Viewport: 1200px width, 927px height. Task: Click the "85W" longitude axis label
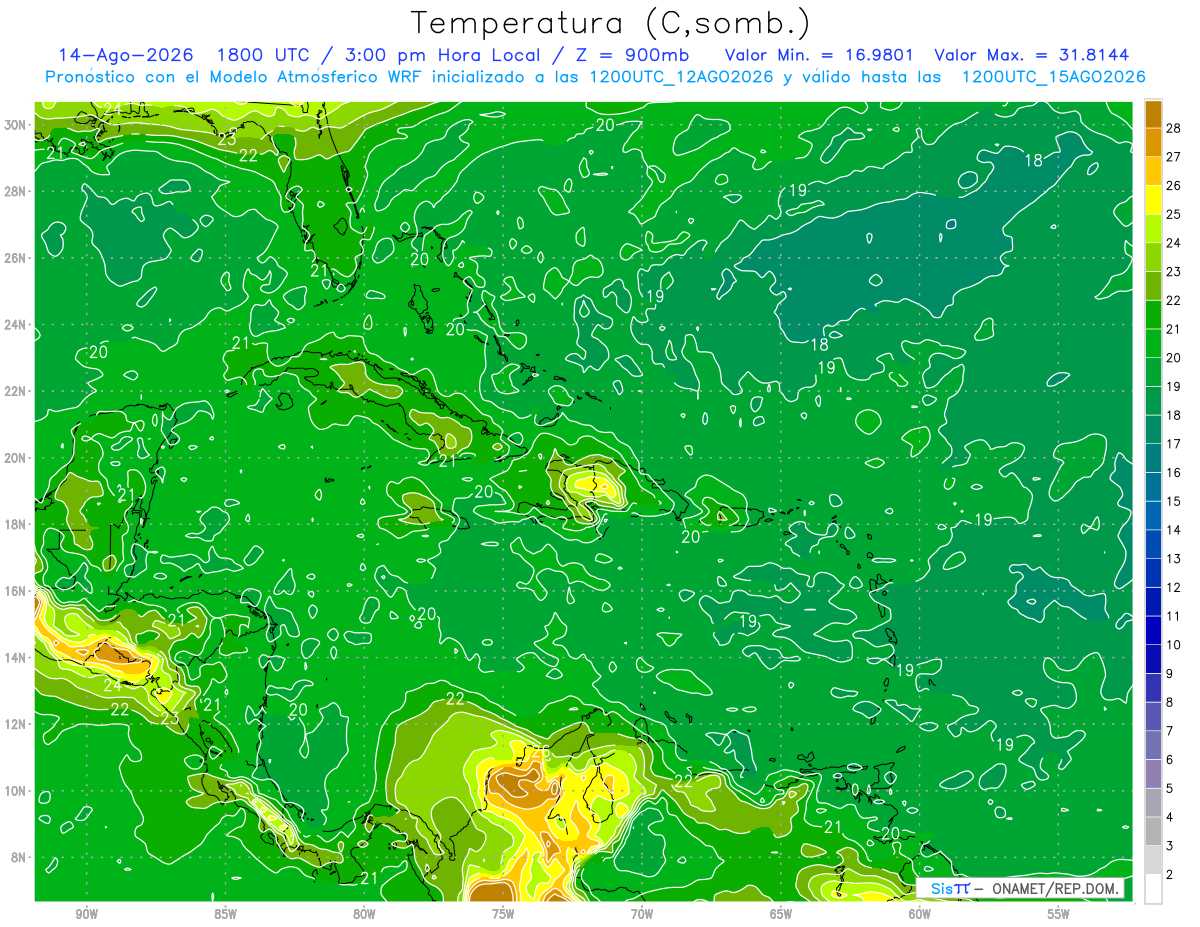pyautogui.click(x=225, y=914)
